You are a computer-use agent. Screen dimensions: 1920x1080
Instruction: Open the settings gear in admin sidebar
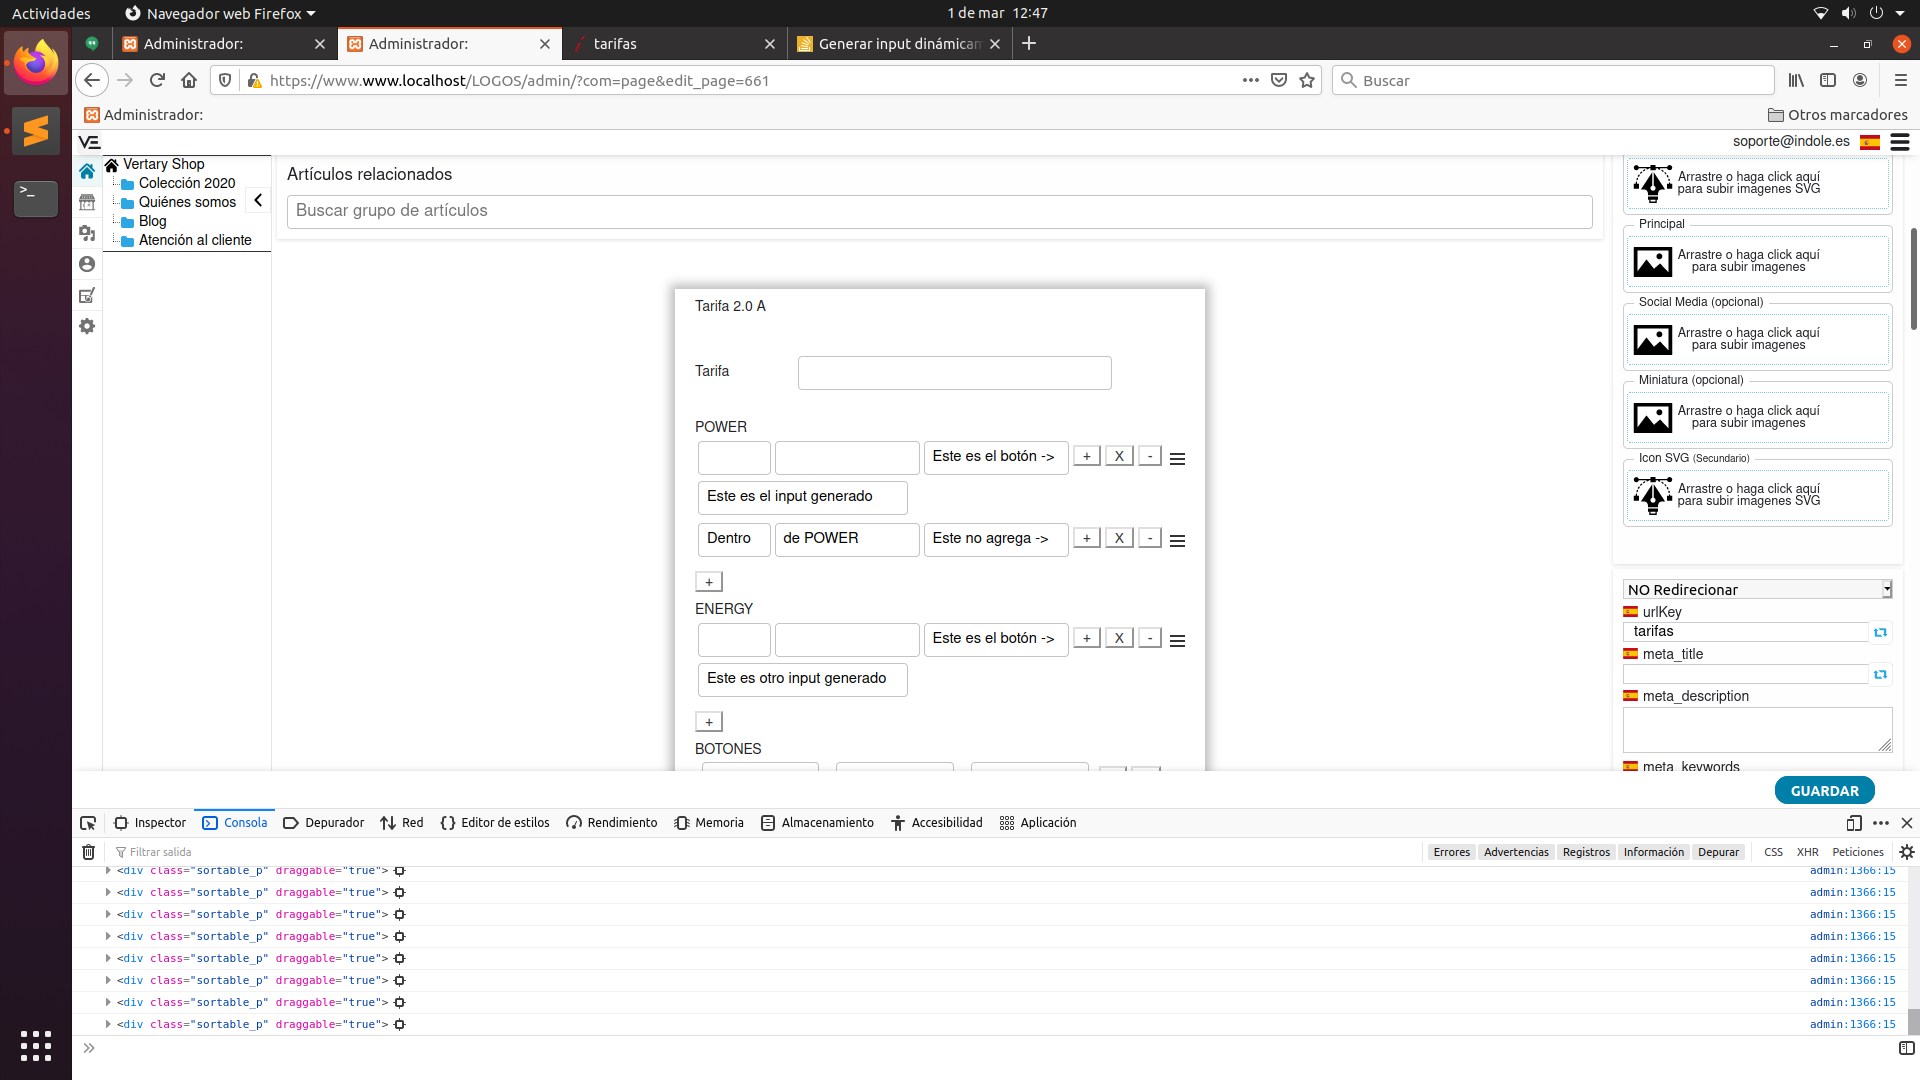coord(87,326)
